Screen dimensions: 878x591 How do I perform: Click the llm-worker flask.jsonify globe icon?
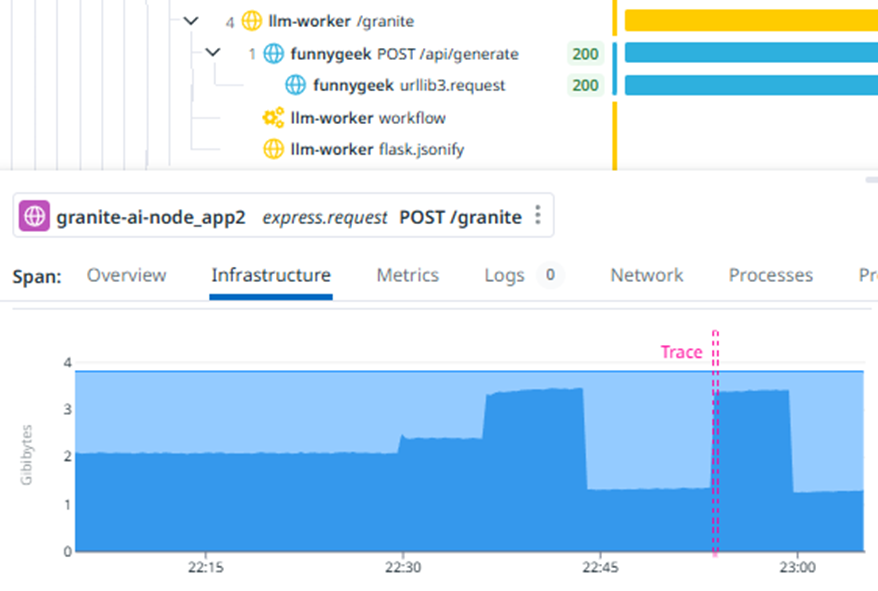coord(273,150)
